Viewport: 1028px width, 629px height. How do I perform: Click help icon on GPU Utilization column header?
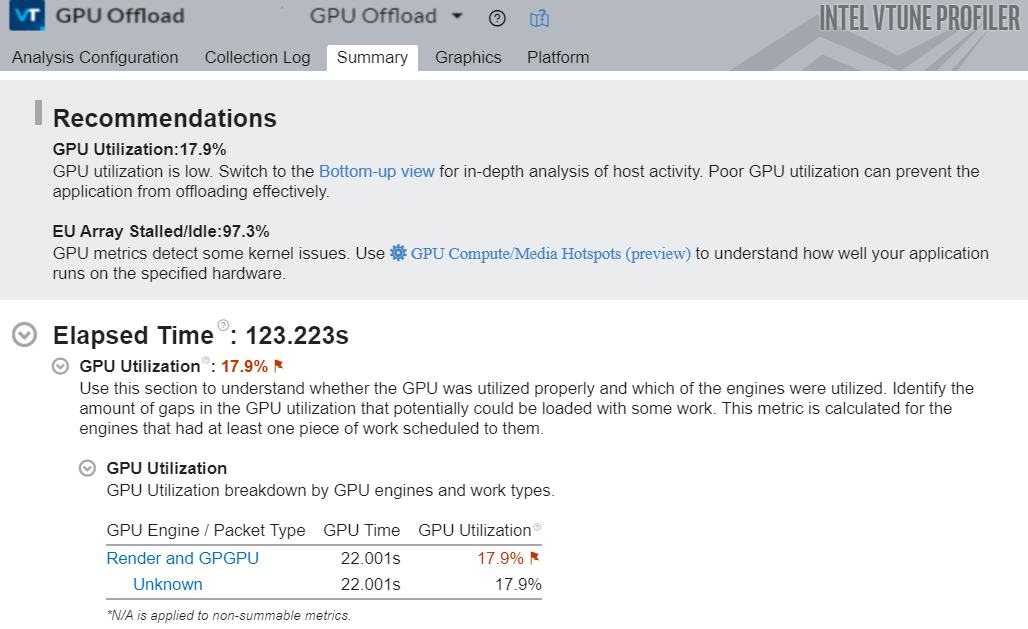[537, 528]
